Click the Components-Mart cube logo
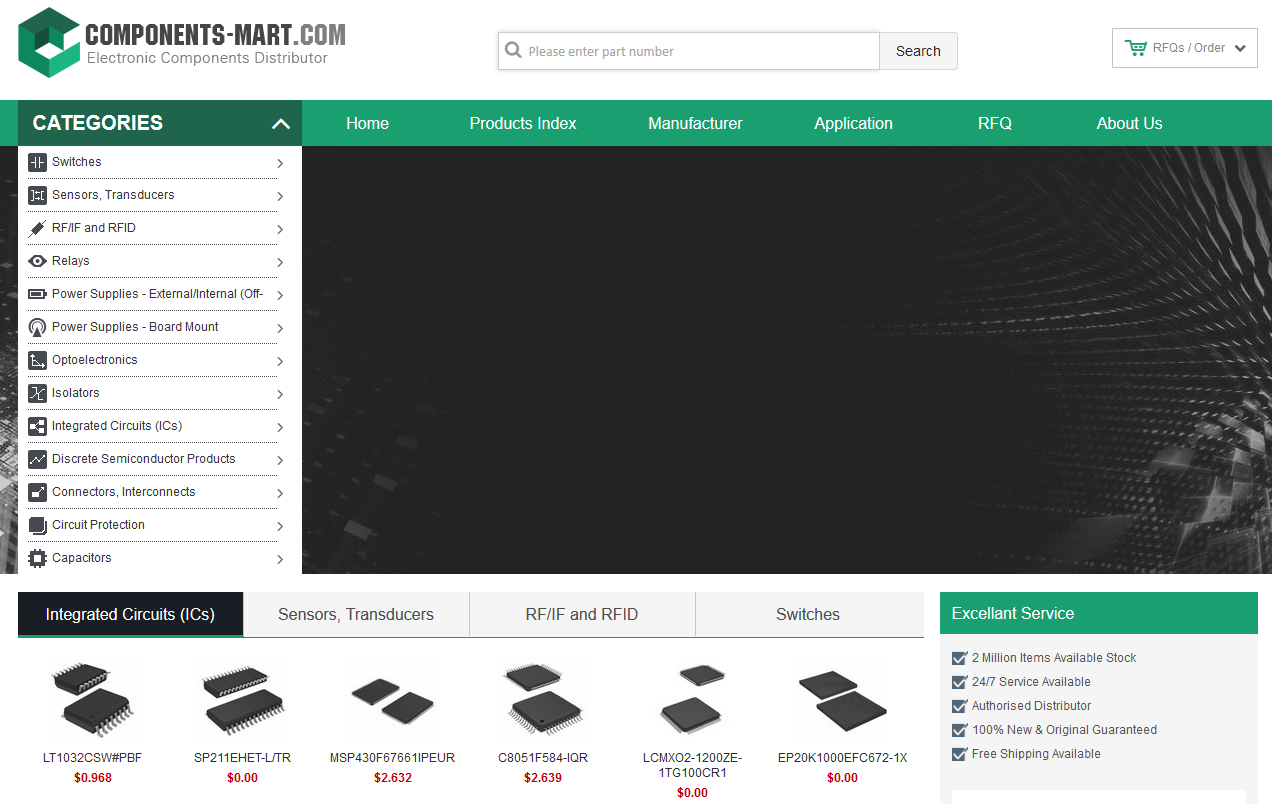The image size is (1272, 804). coord(49,43)
